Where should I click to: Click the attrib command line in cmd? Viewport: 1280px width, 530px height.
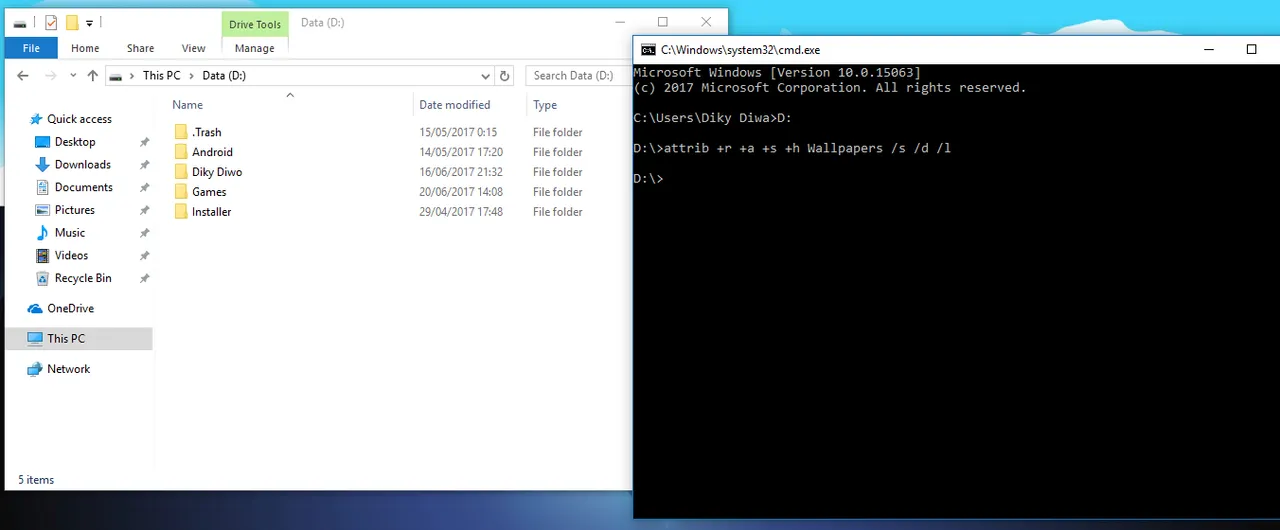(x=792, y=148)
